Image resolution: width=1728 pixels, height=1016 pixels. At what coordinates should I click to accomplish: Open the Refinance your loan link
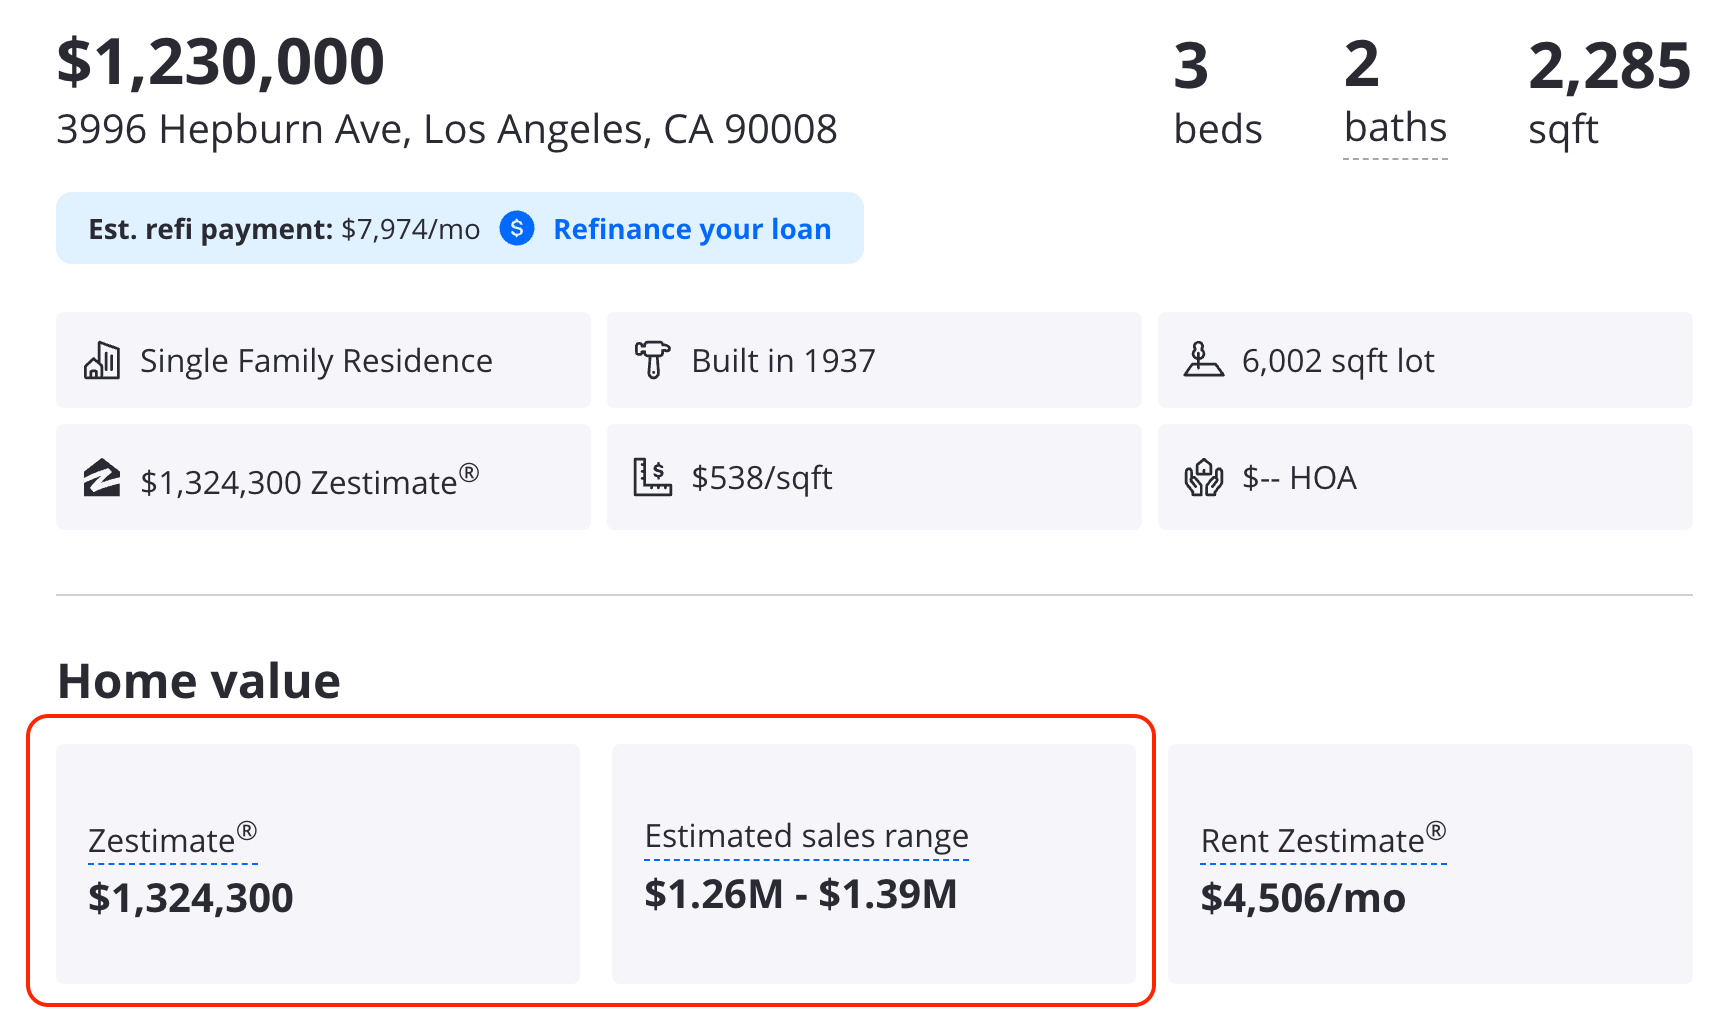pyautogui.click(x=692, y=229)
